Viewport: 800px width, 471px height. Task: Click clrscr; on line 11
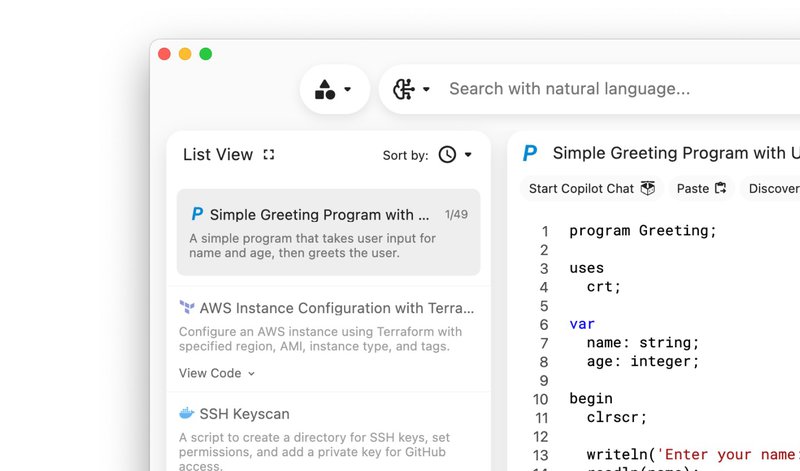617,417
